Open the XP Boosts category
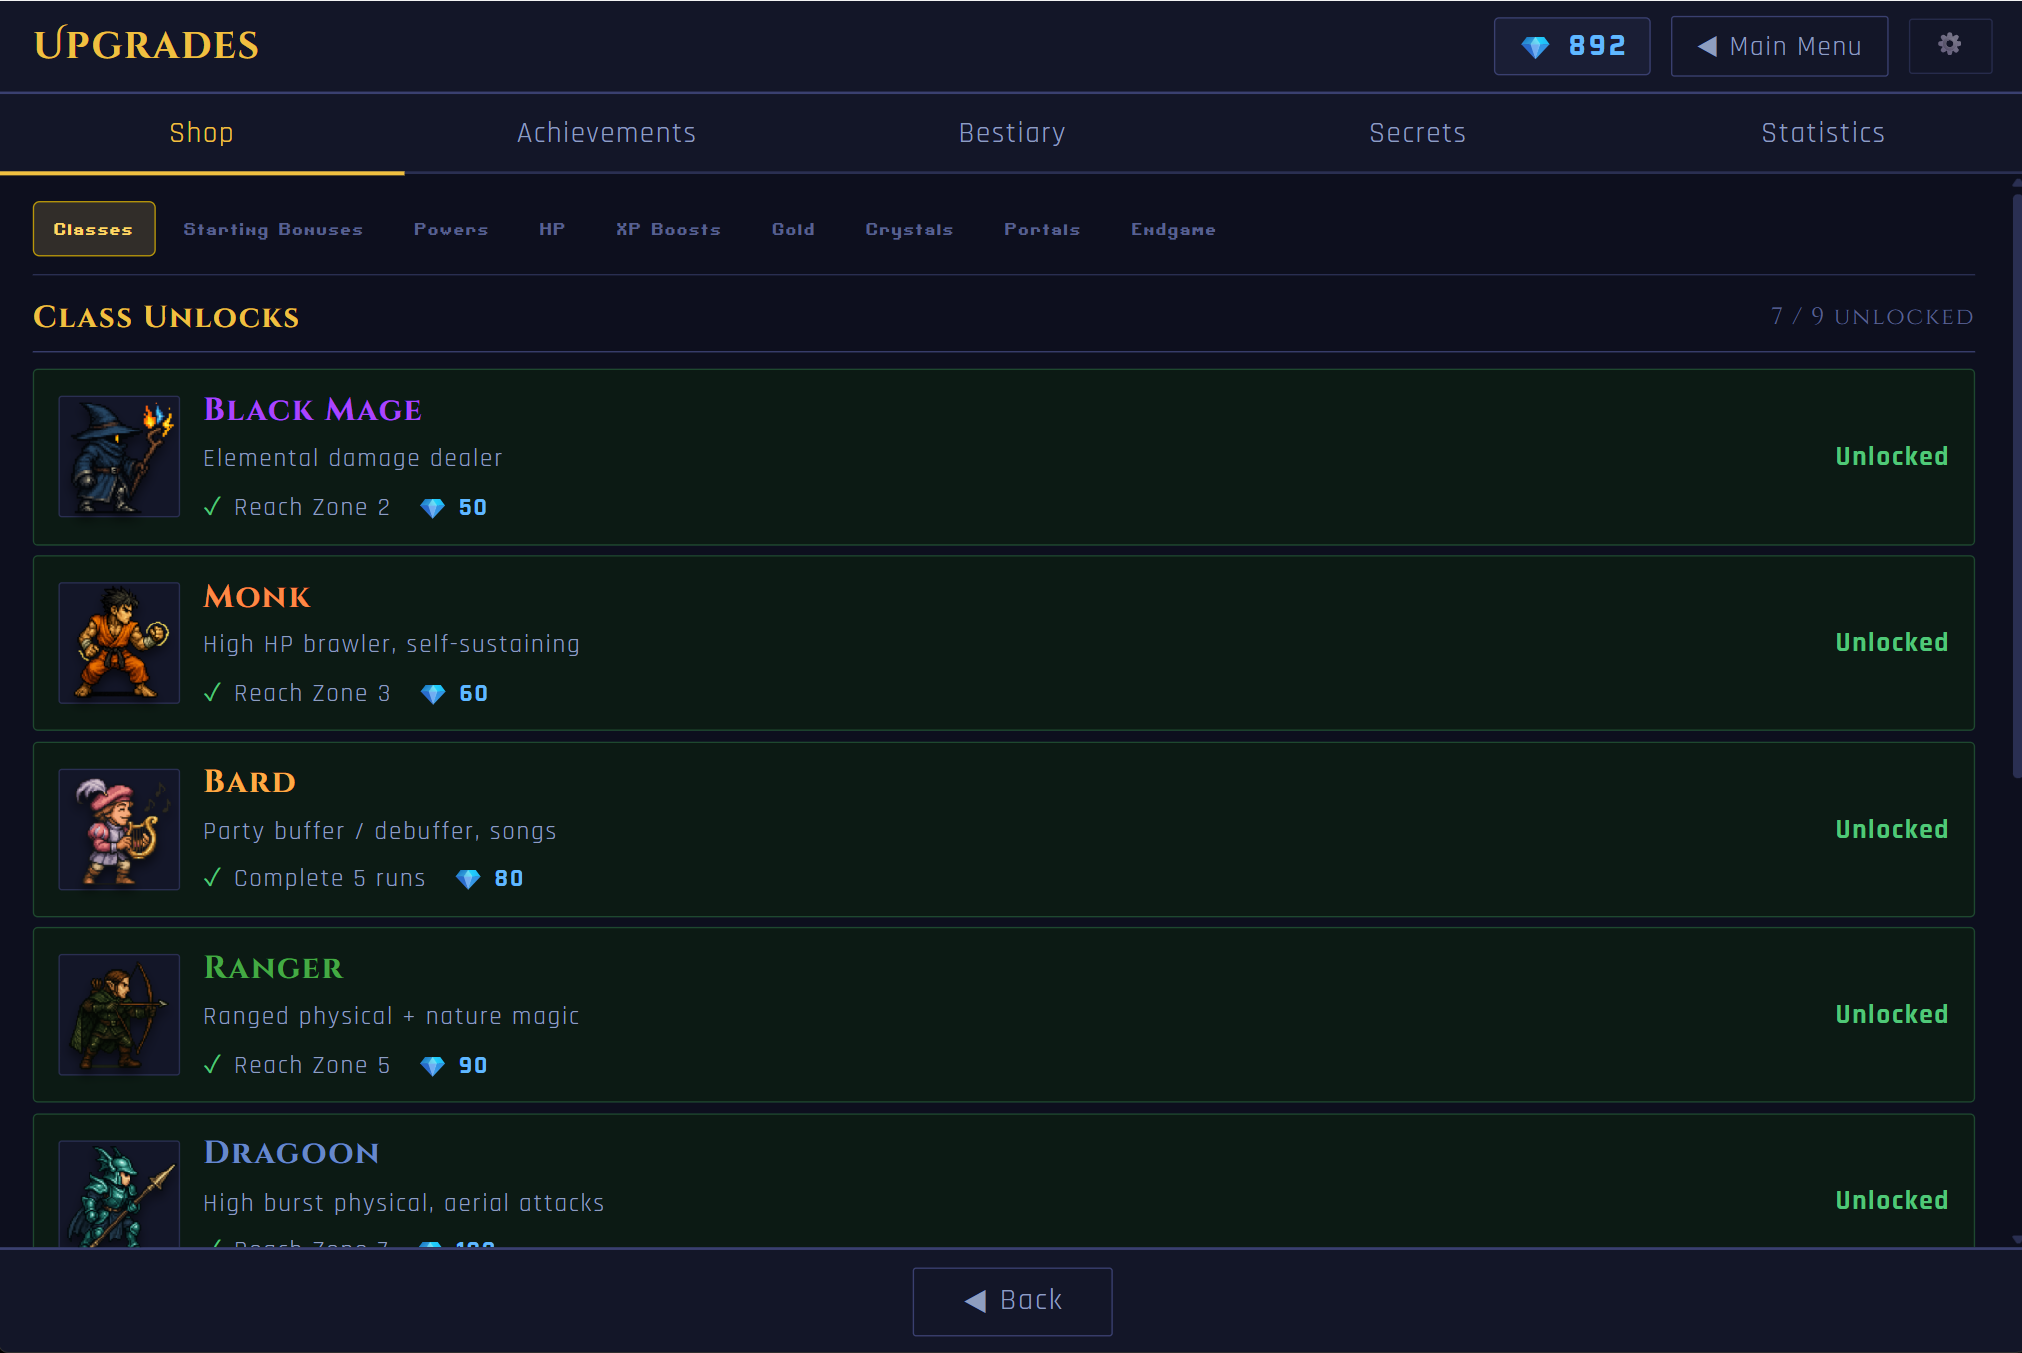This screenshot has width=2022, height=1353. [668, 229]
